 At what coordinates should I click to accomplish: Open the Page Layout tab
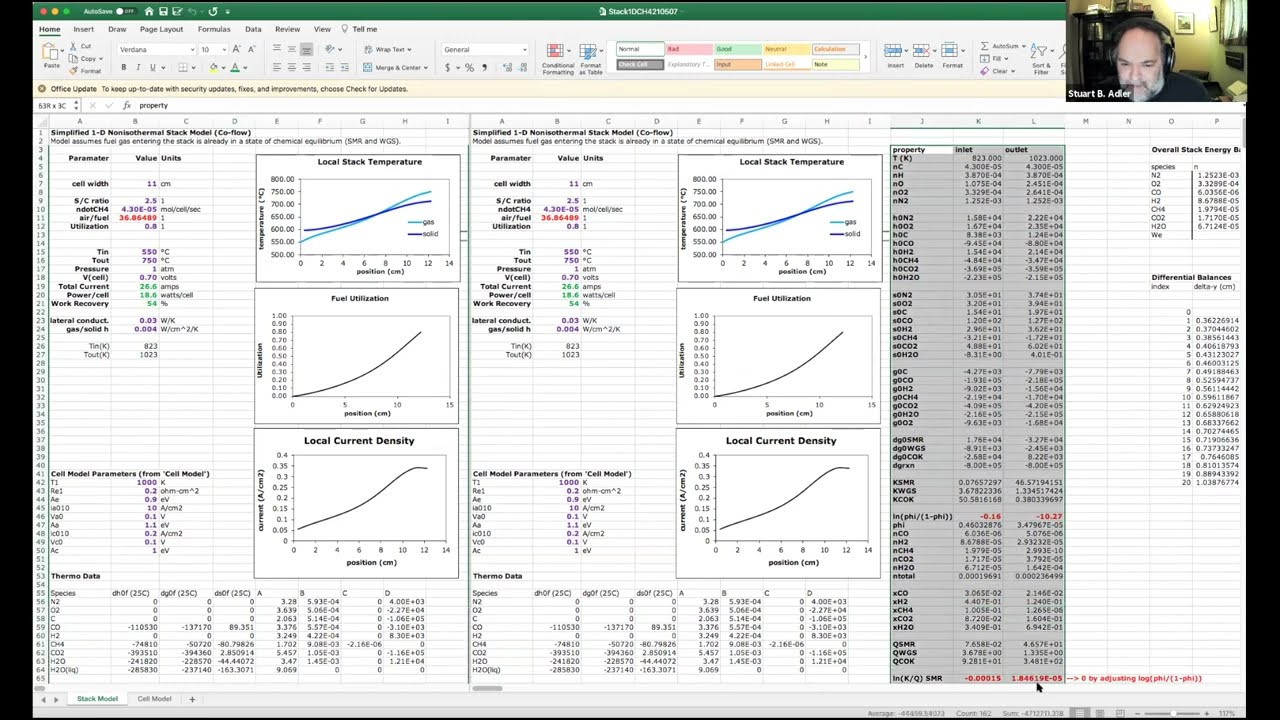(x=161, y=29)
